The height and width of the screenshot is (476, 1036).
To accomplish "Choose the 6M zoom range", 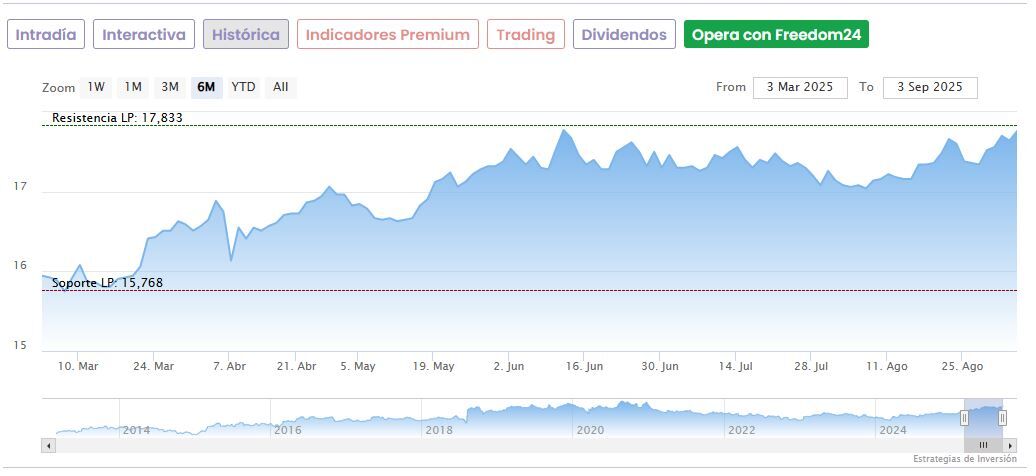I will click(x=206, y=87).
